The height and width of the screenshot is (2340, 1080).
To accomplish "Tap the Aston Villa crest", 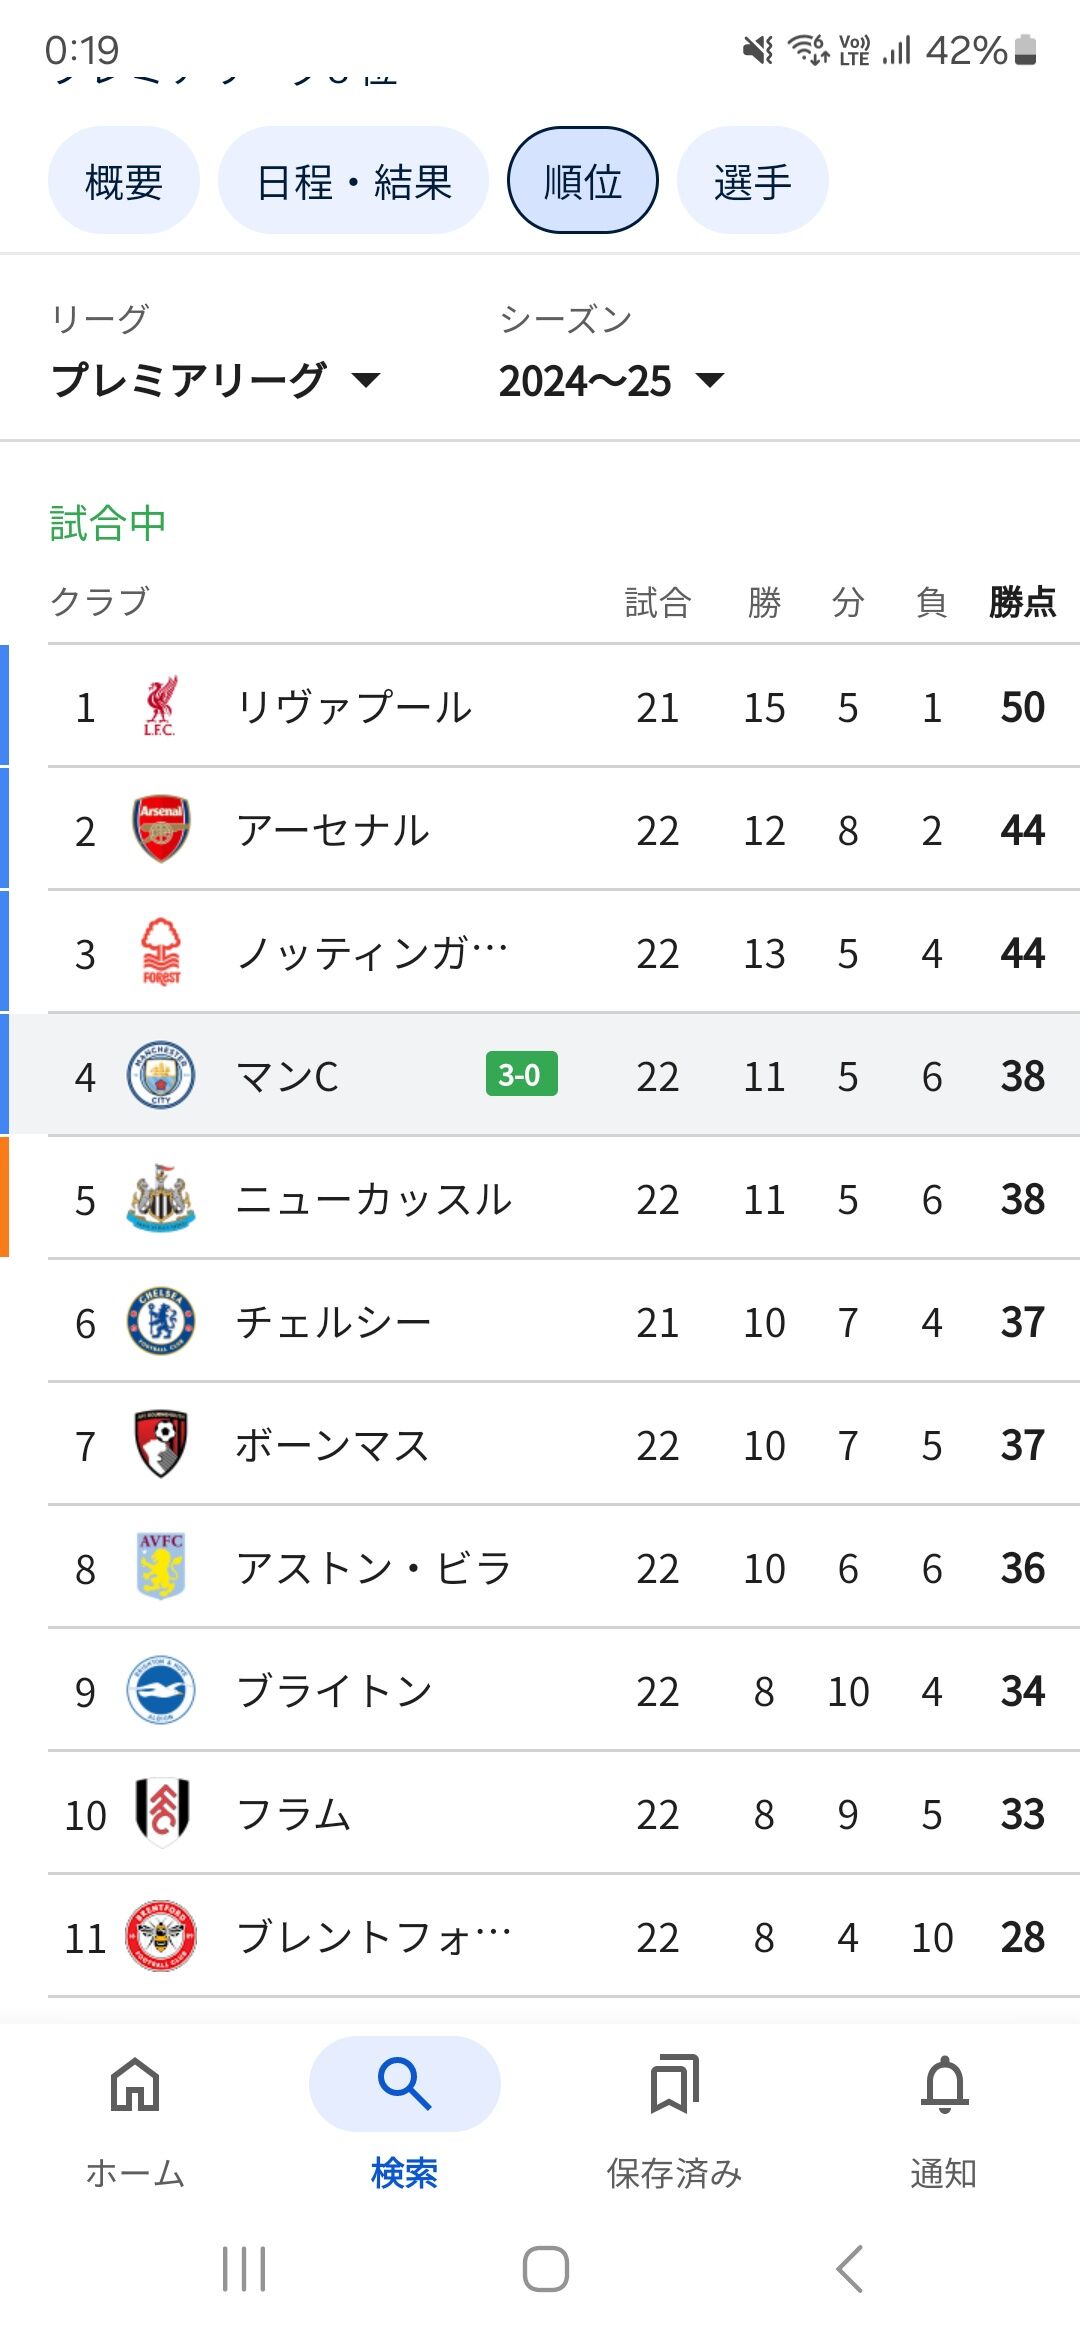I will [x=160, y=1568].
